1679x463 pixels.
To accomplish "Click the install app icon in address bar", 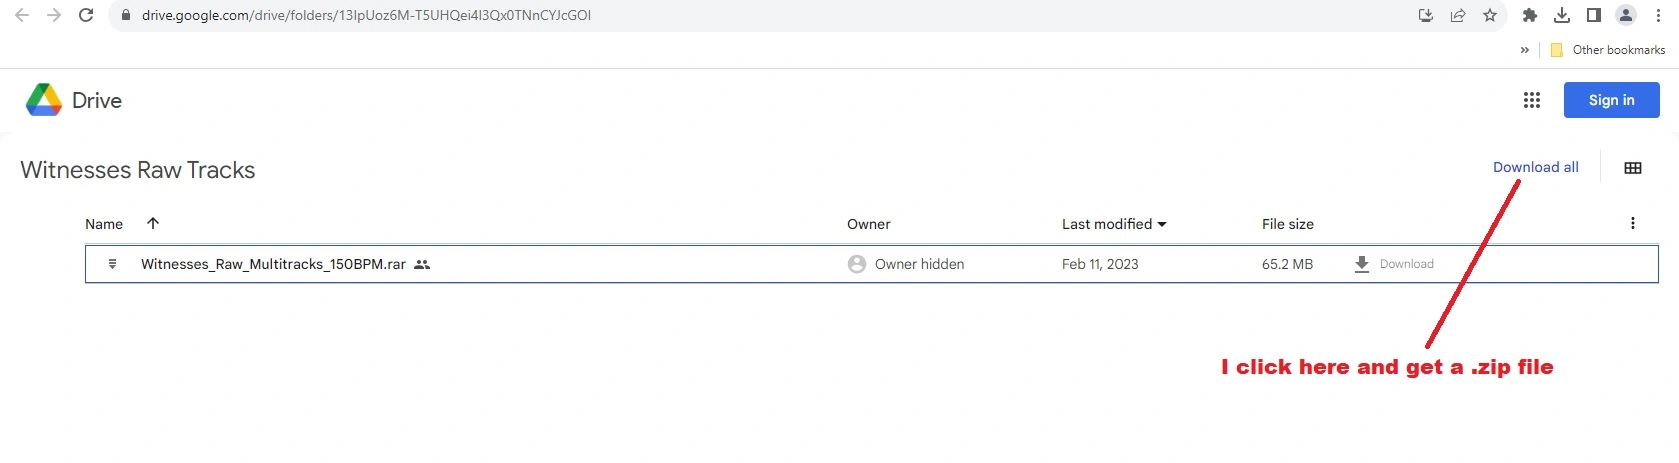I will point(1425,15).
